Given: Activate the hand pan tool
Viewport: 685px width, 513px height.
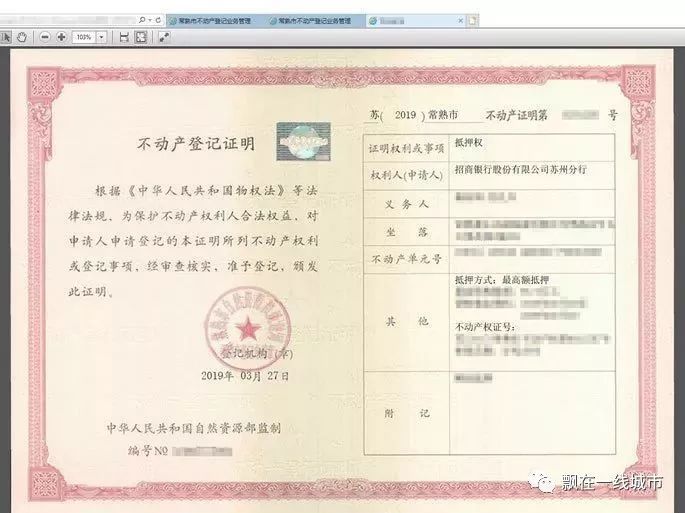Looking at the screenshot, I should coord(22,37).
